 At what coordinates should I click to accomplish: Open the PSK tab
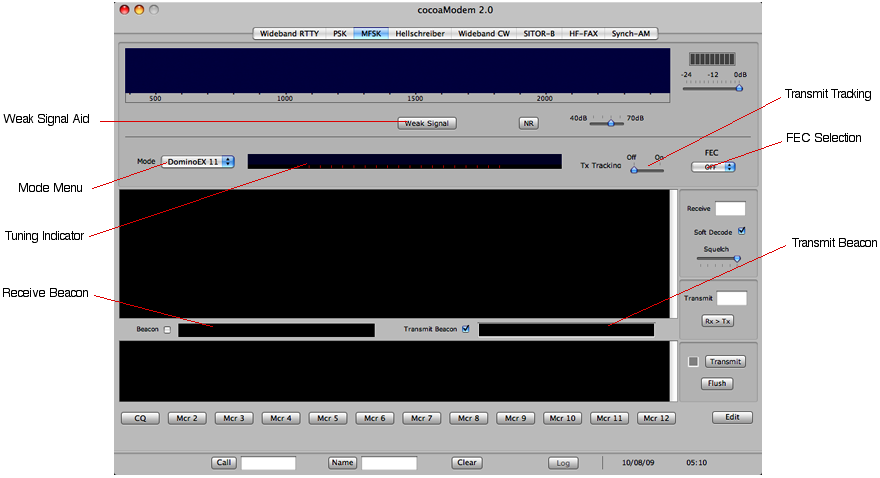[x=340, y=34]
